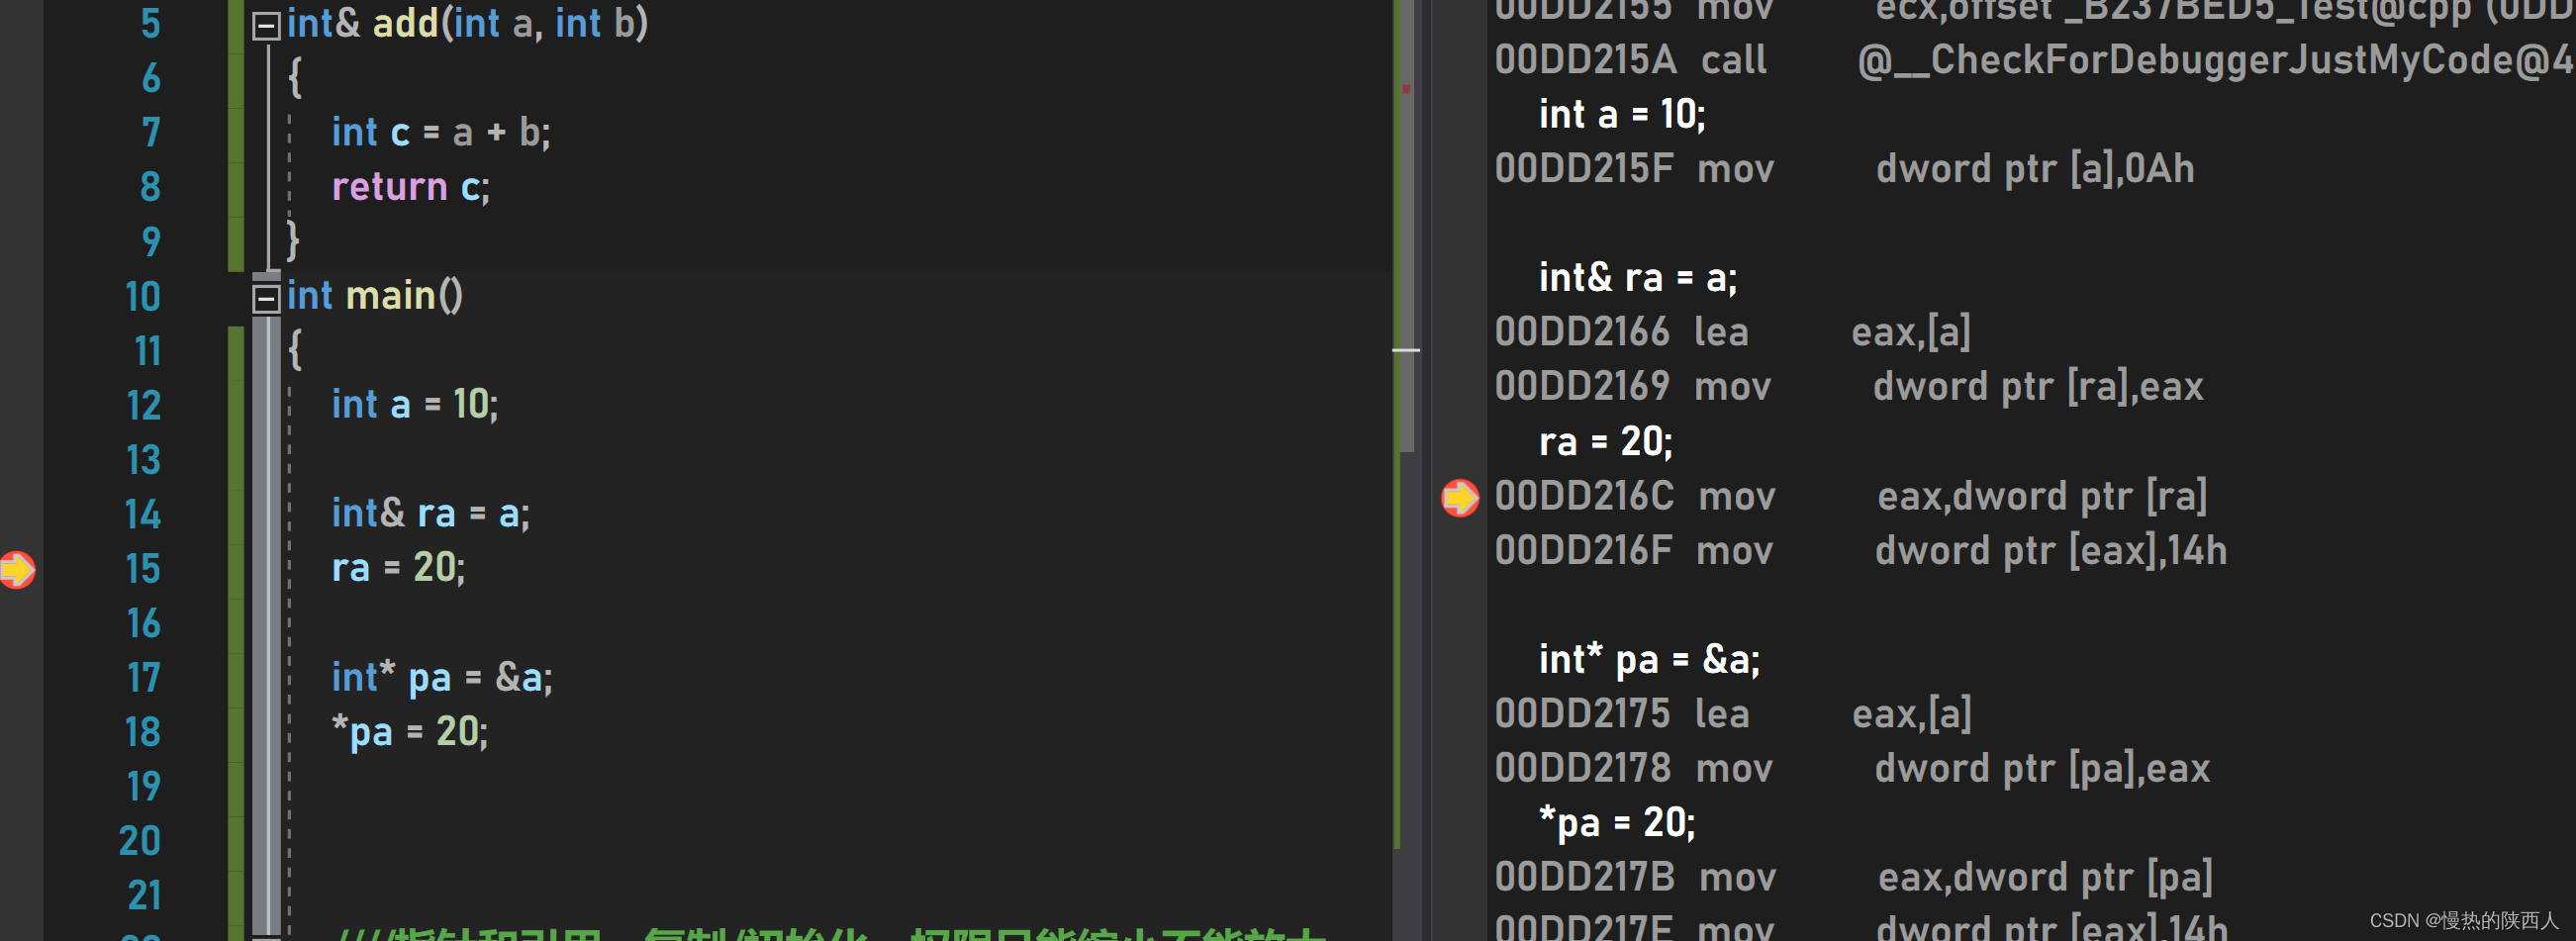The image size is (2576, 941).
Task: Click operand 'eax,dword ptr [ra]'
Action: pos(2042,497)
